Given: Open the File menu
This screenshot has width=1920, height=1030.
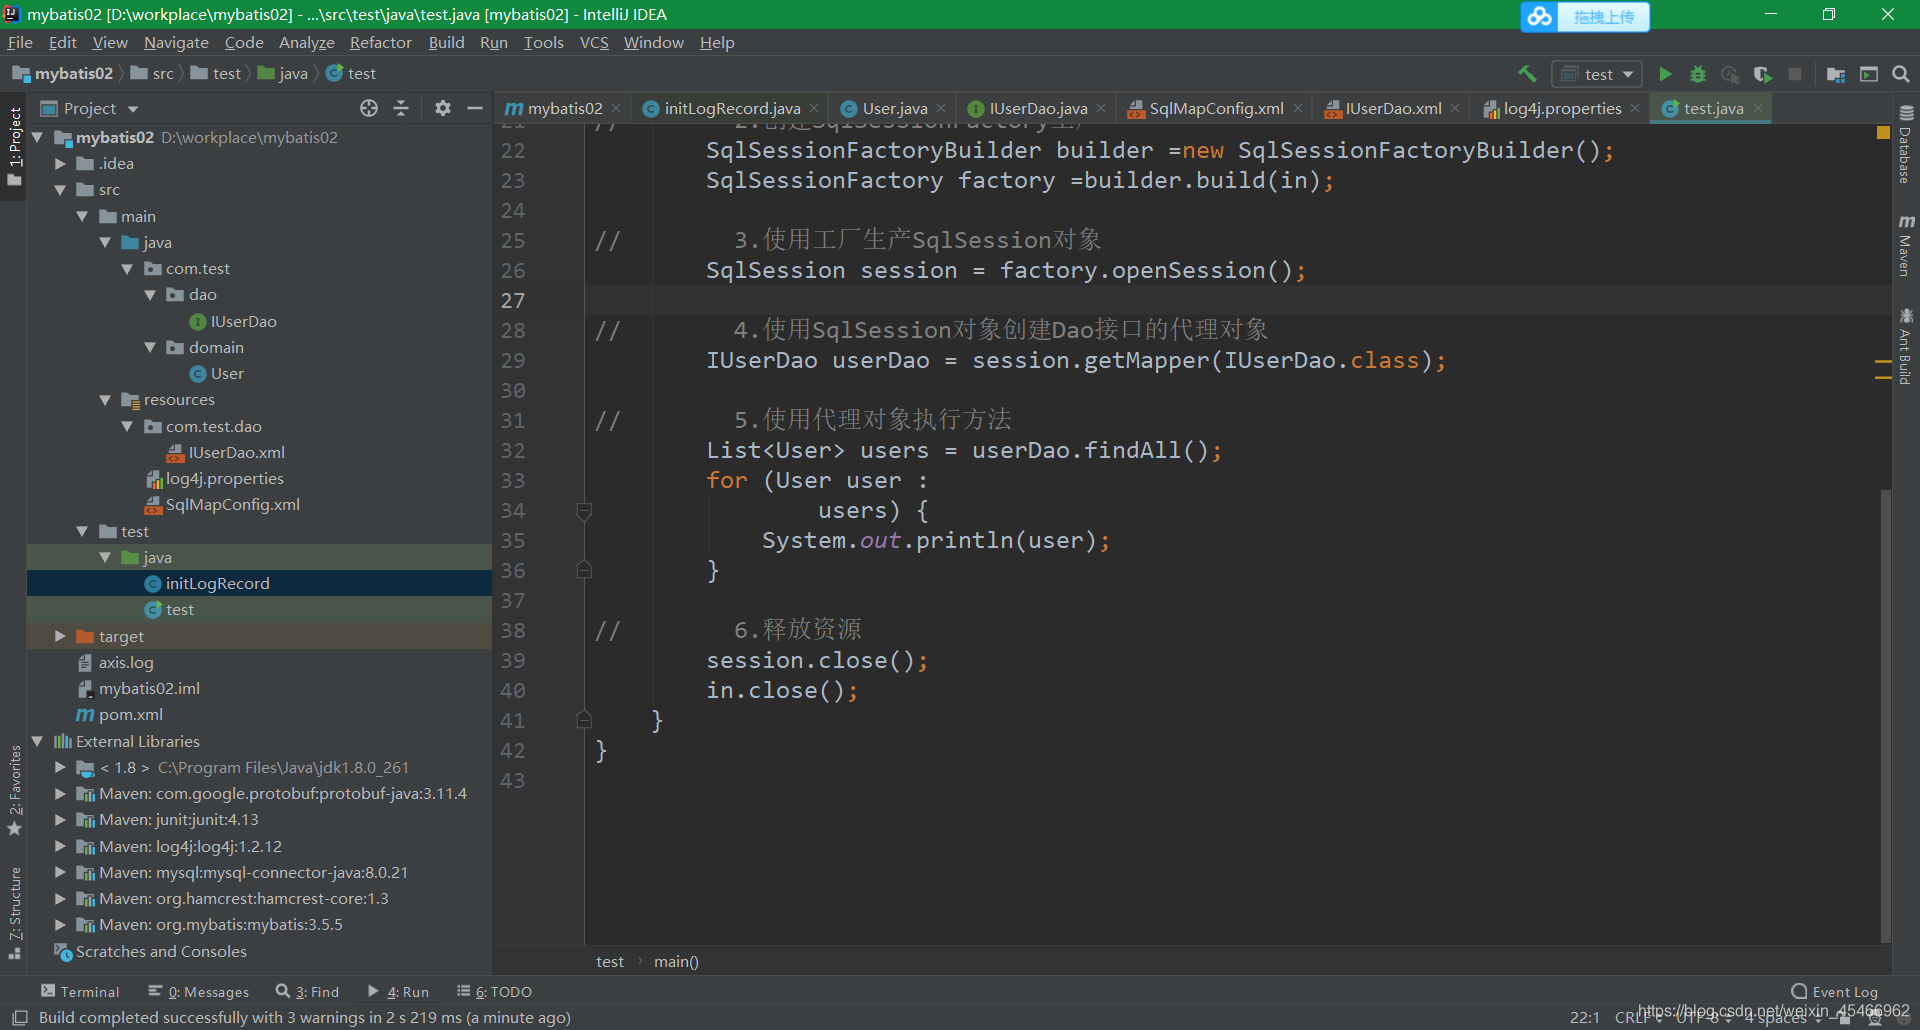Looking at the screenshot, I should (x=20, y=42).
